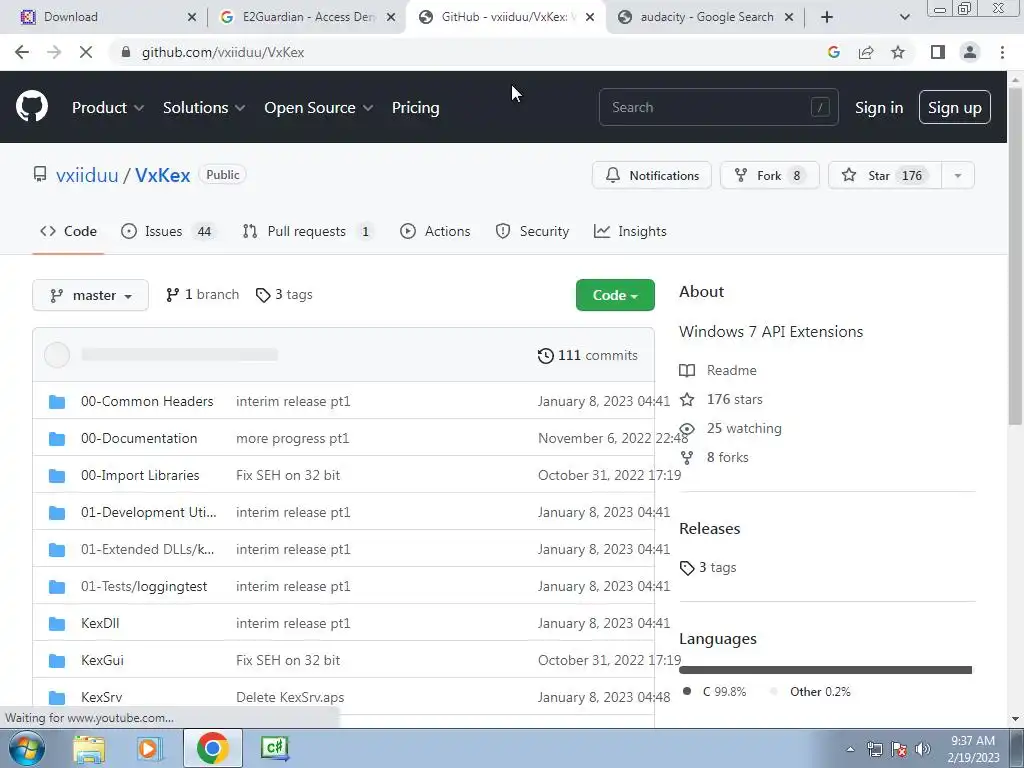The height and width of the screenshot is (768, 1024).
Task: Click the Fork button
Action: (x=770, y=175)
